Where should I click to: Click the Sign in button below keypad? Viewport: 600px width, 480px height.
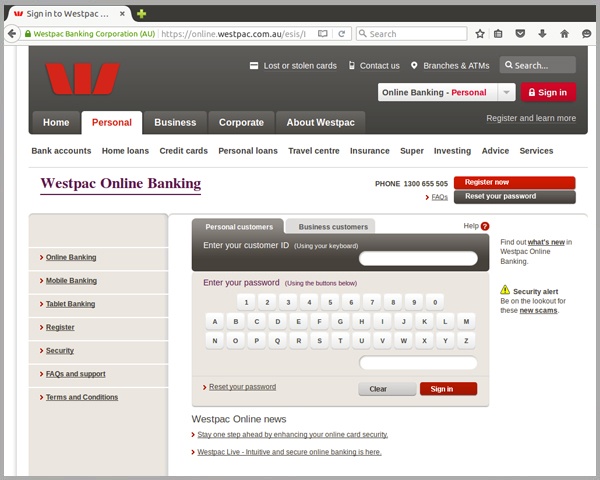click(448, 389)
